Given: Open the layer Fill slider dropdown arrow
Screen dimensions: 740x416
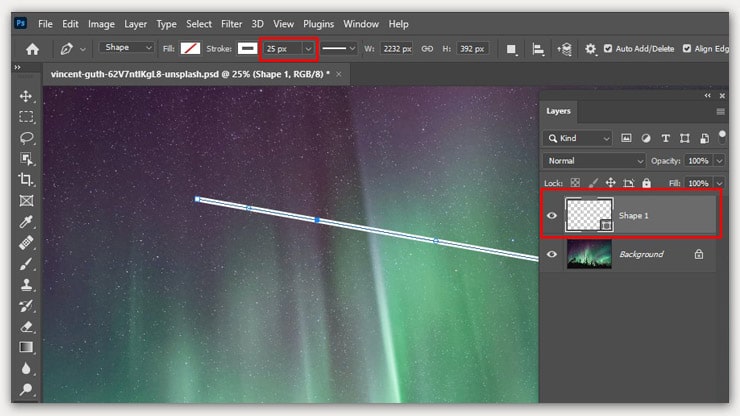Looking at the screenshot, I should (719, 183).
